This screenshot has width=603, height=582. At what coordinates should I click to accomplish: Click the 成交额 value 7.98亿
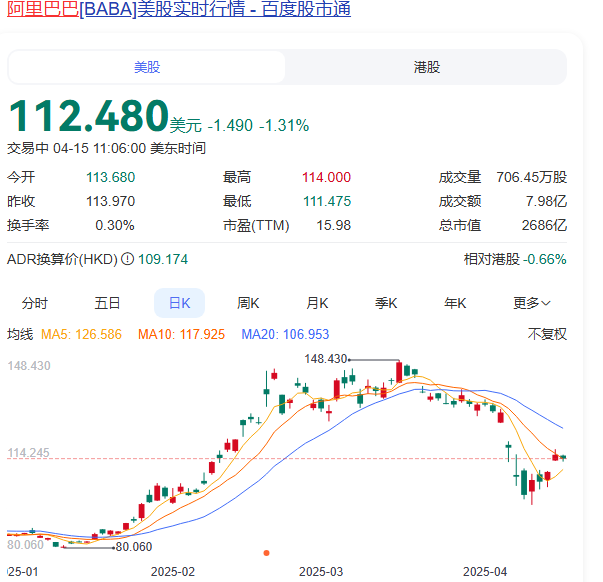tap(546, 201)
